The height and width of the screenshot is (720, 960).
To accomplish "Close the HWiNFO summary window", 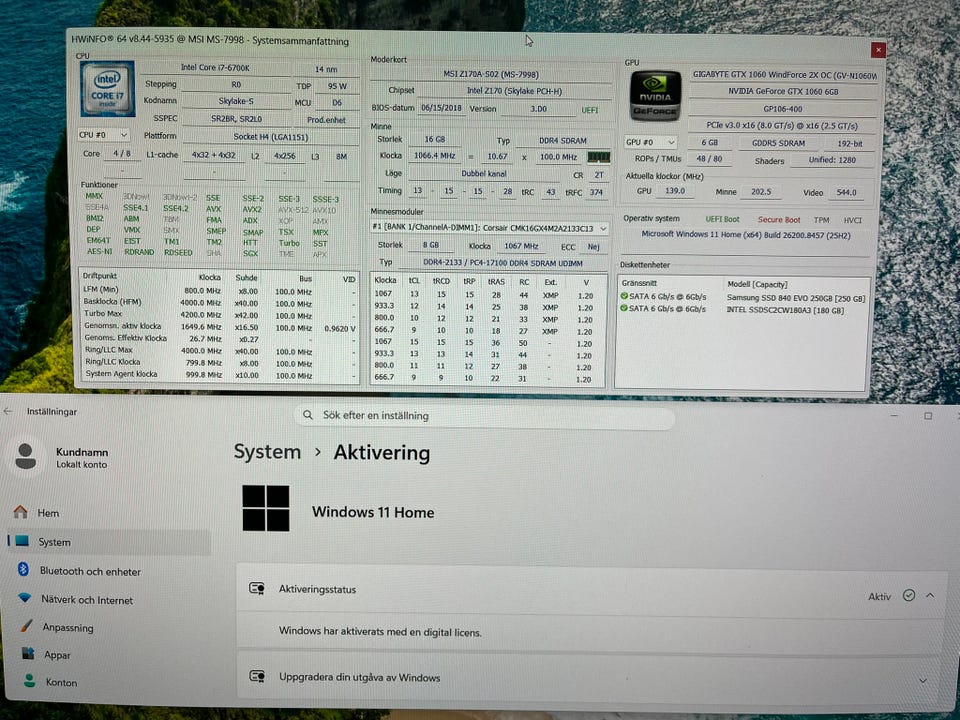I will click(878, 50).
